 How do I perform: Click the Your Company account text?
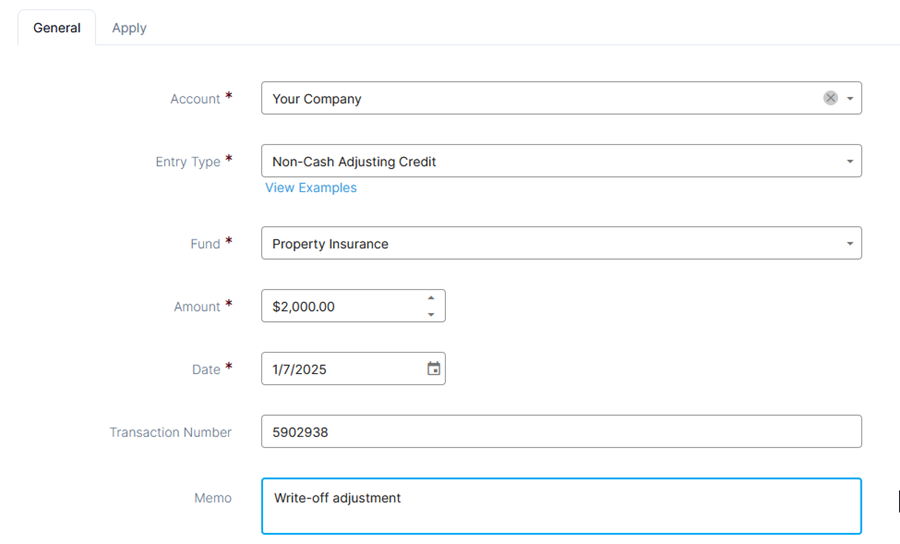(x=317, y=99)
